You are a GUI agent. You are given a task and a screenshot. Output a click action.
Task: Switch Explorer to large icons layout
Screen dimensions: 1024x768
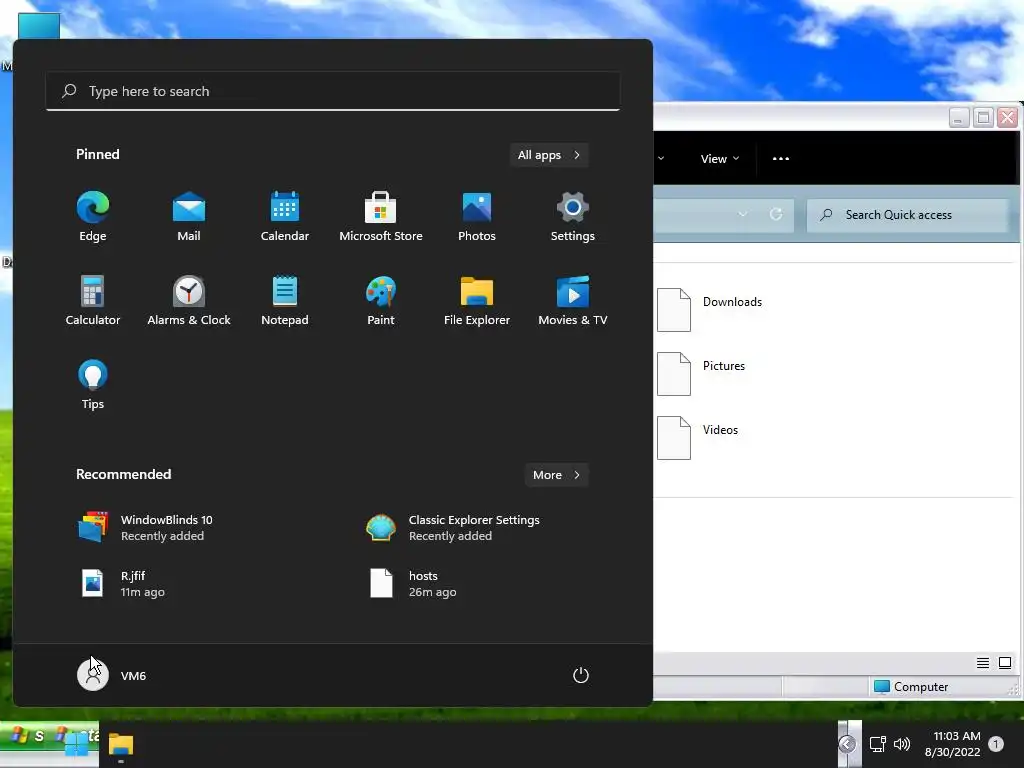(x=1005, y=663)
